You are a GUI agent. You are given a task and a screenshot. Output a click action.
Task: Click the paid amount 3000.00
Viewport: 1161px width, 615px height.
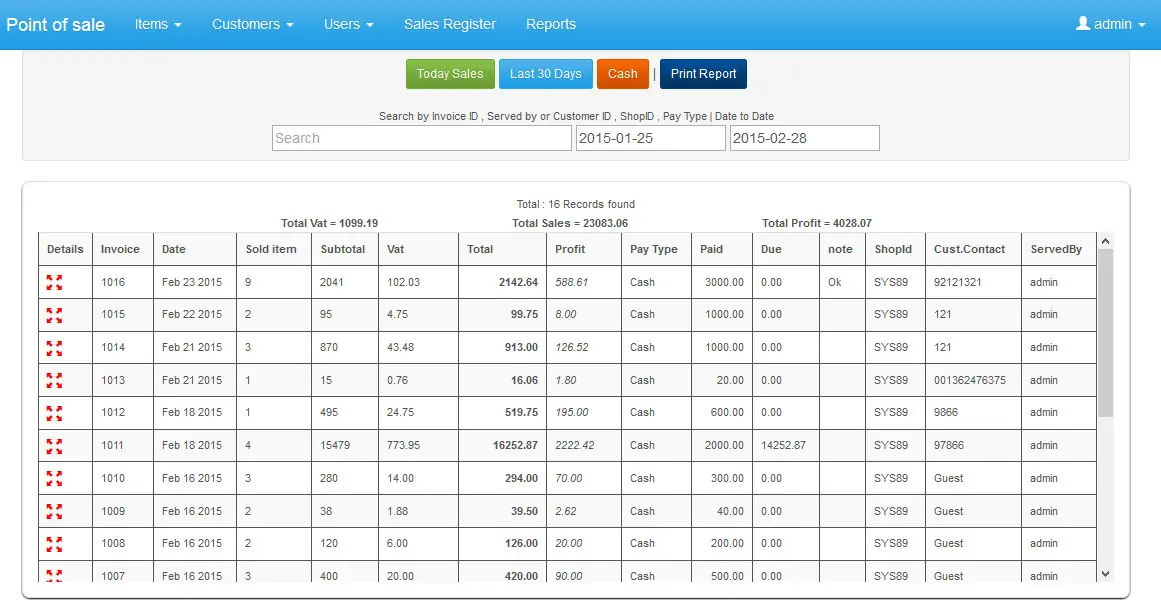(x=724, y=282)
